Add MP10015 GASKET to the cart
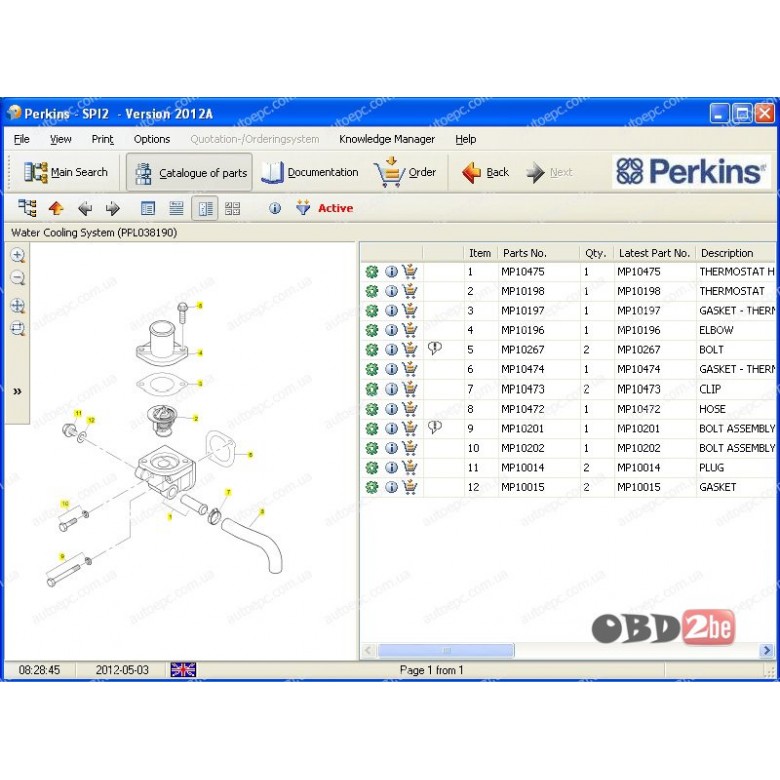The width and height of the screenshot is (780, 780). click(x=410, y=487)
